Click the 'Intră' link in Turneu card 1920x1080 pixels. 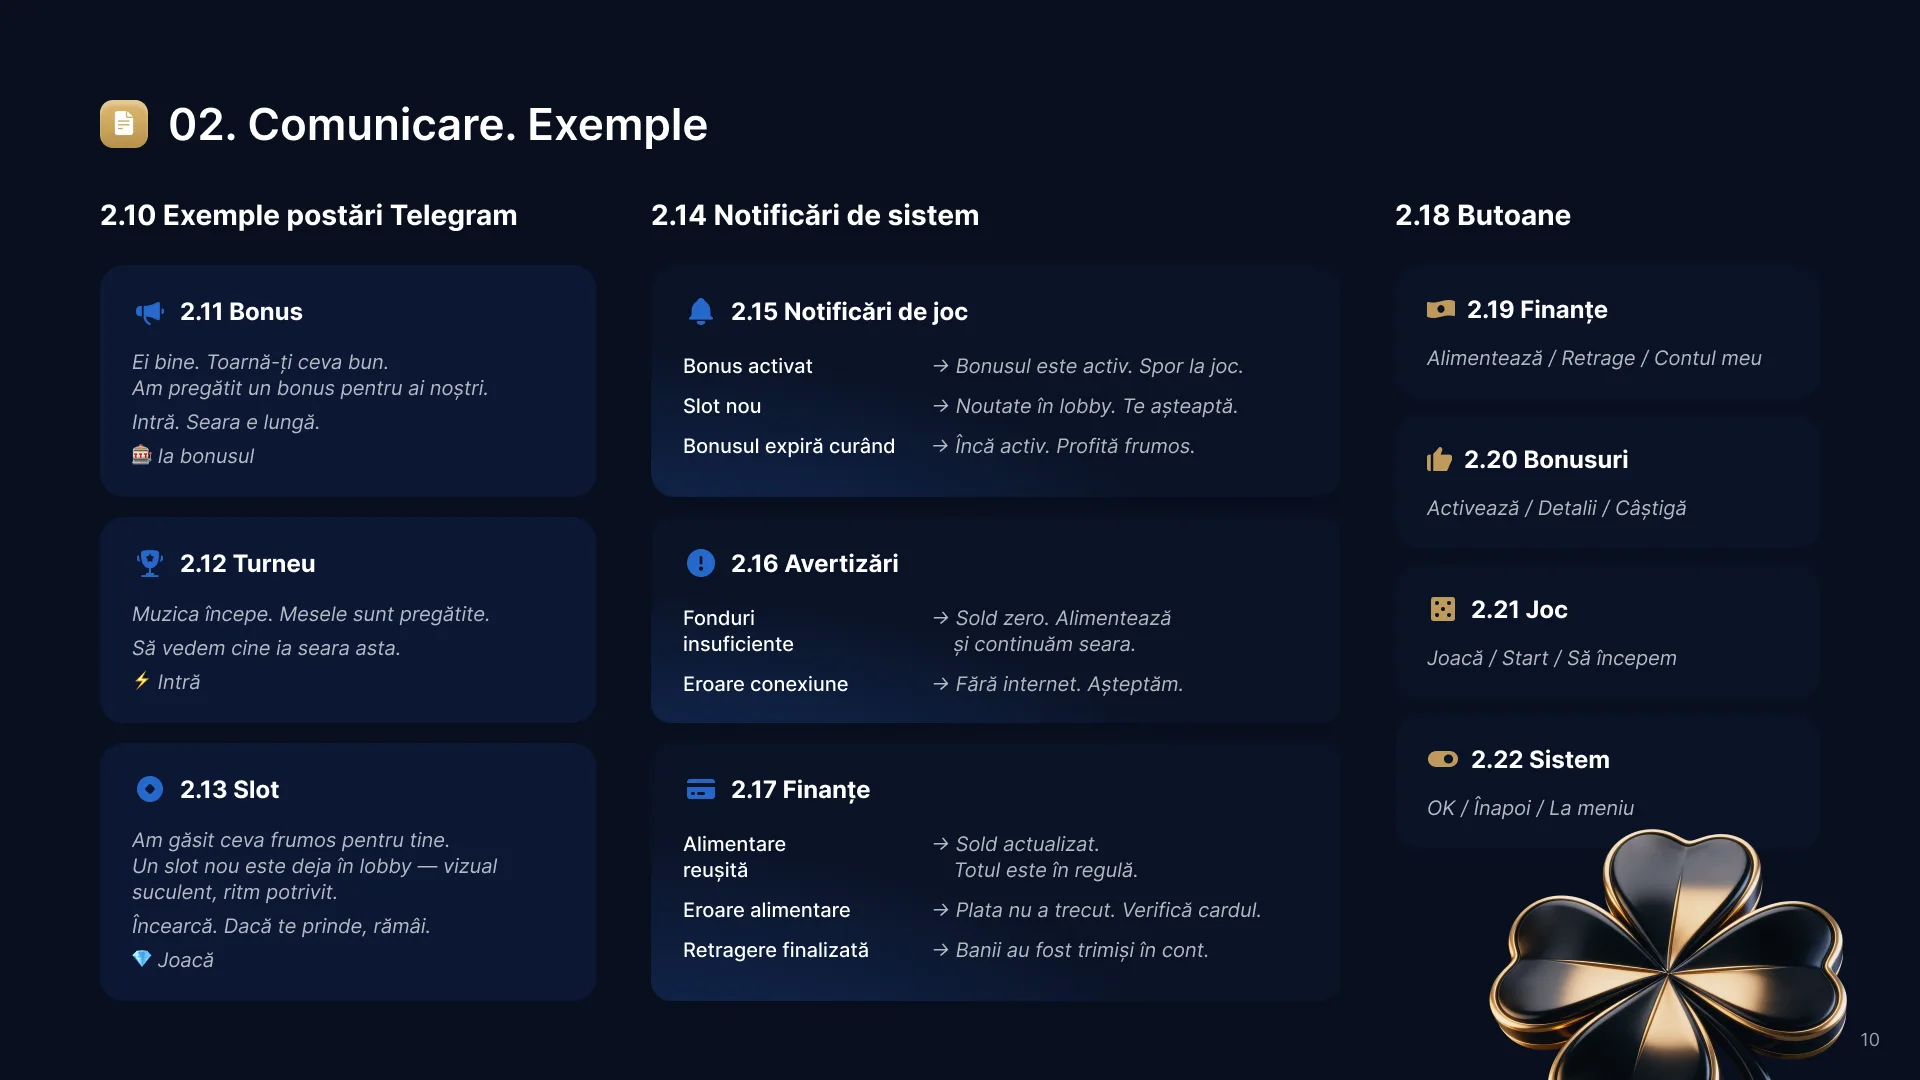click(x=179, y=682)
